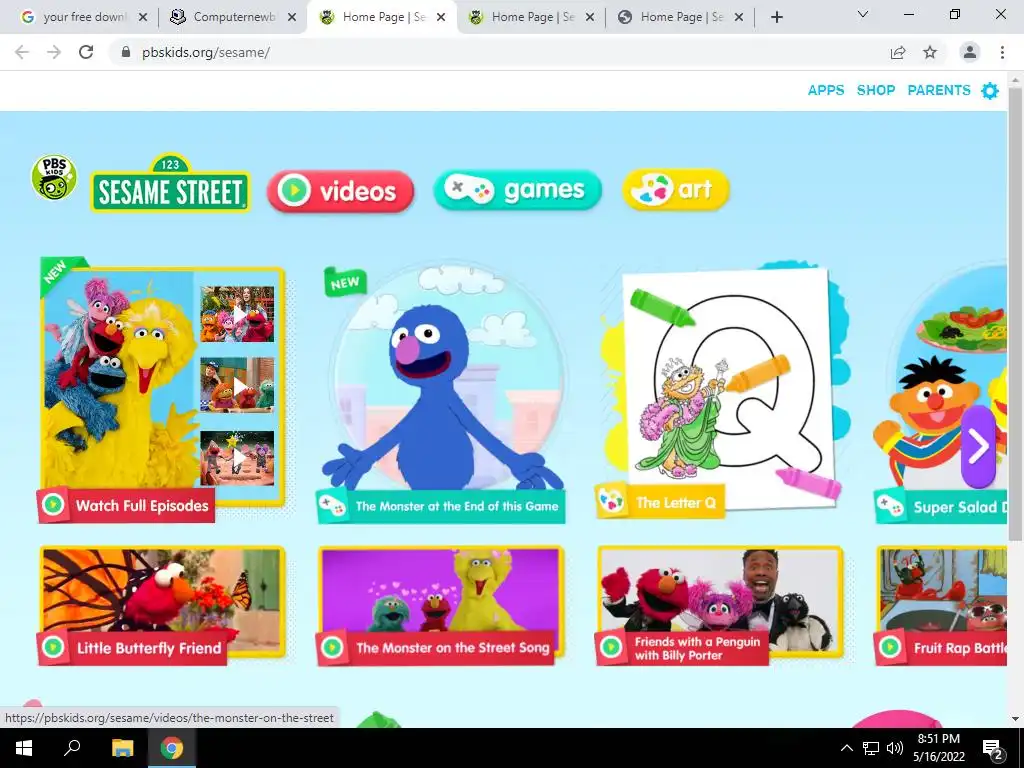This screenshot has height=768, width=1024.
Task: Bookmark this tab star icon
Action: [x=930, y=52]
